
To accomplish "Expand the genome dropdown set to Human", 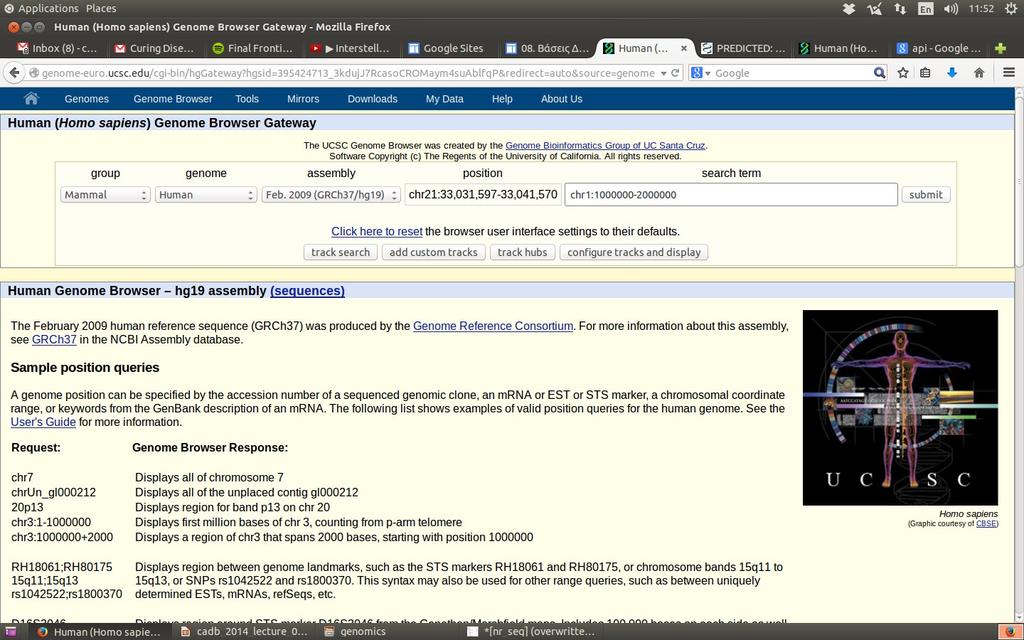I will pos(206,195).
